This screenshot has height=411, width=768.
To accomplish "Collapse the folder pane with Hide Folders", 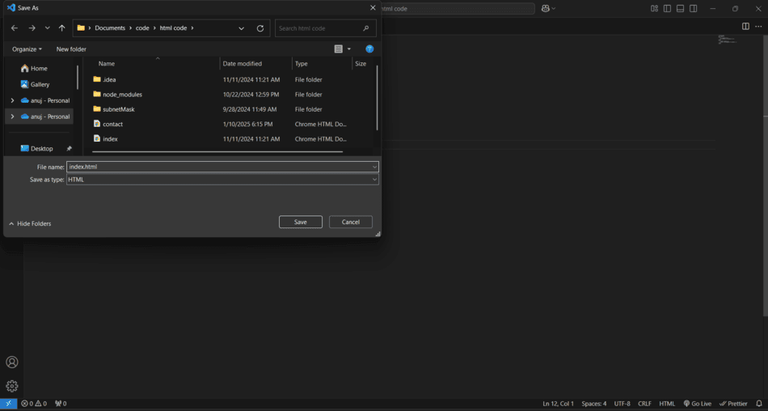I will coord(30,224).
